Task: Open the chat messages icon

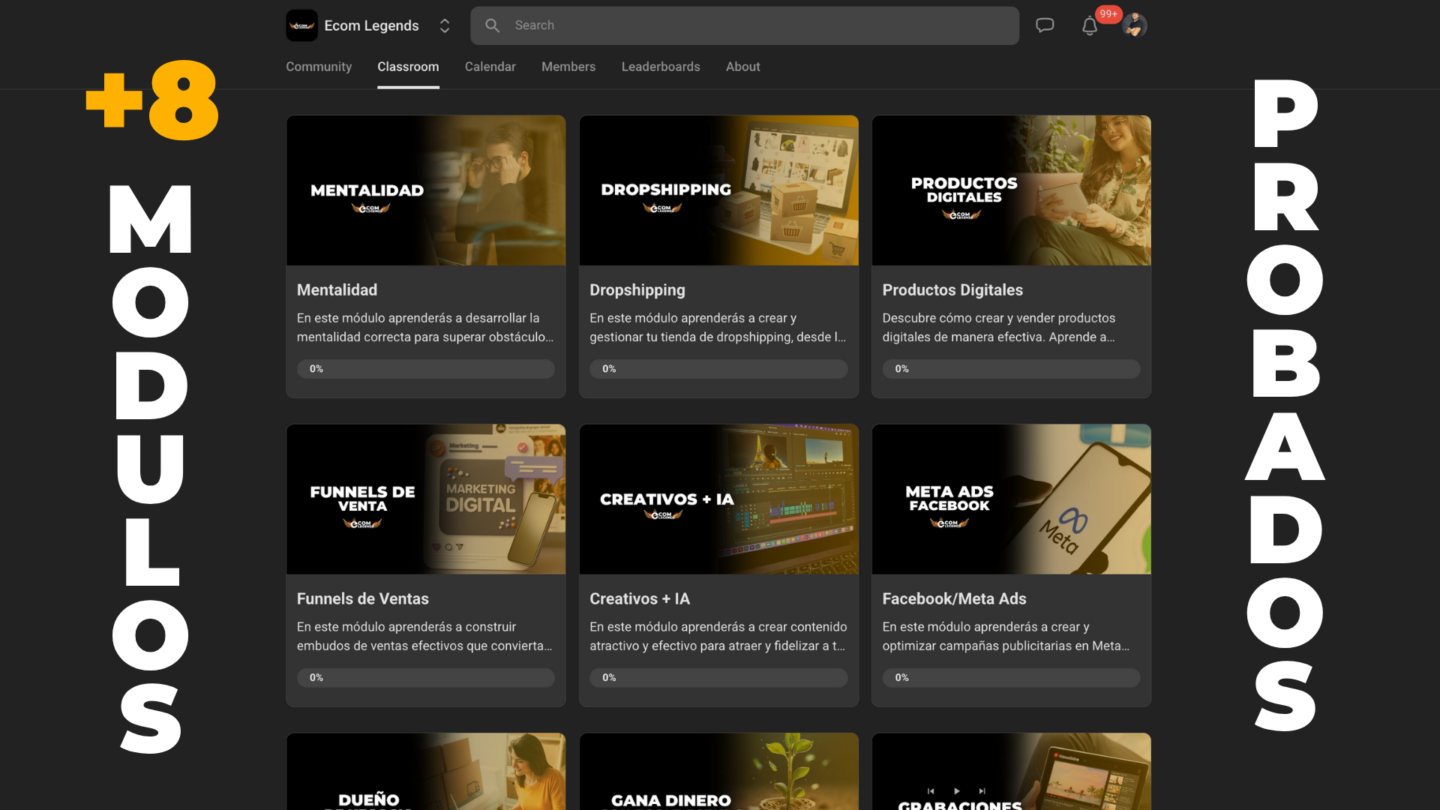Action: (x=1045, y=26)
